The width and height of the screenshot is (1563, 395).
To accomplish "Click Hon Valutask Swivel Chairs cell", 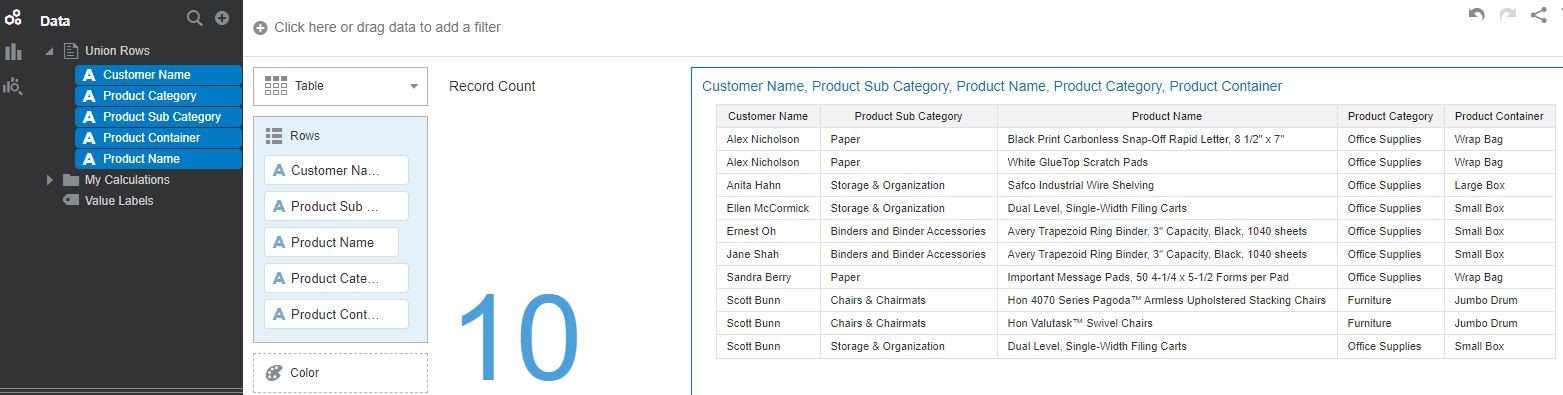I will point(1167,323).
